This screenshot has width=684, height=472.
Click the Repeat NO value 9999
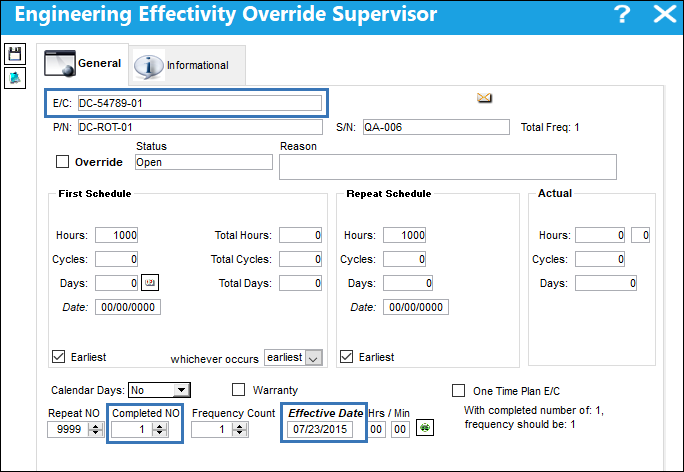click(68, 429)
